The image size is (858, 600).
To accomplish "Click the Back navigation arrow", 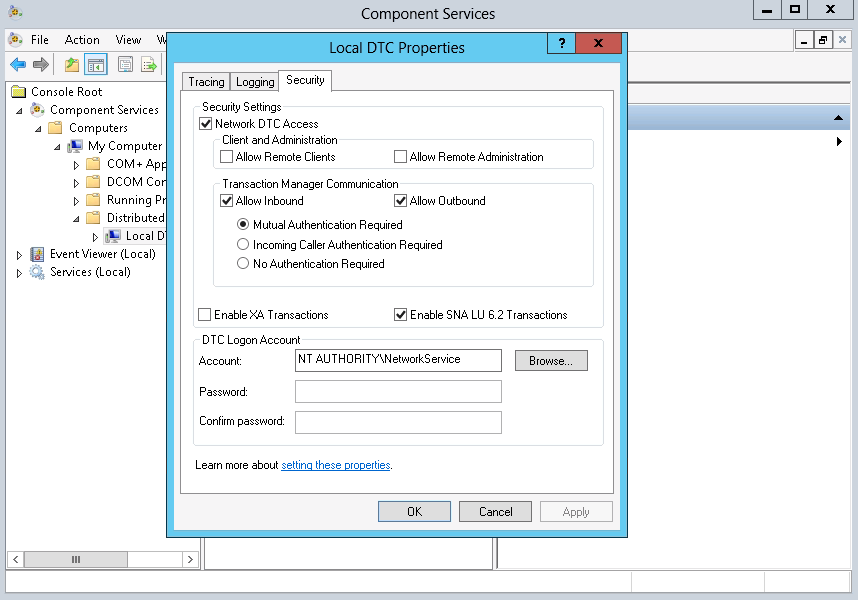I will 16,64.
